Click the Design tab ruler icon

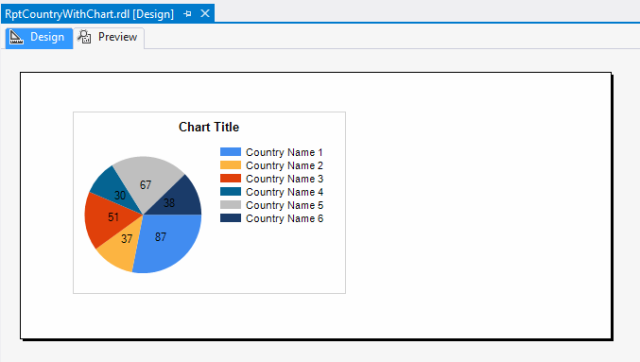coord(16,37)
